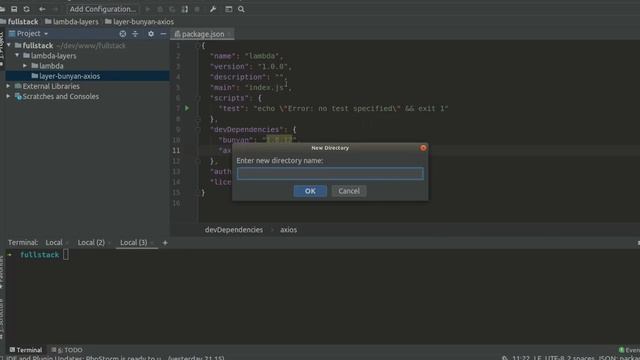Open the TODO tool window tab
This screenshot has height=360, width=640.
[x=67, y=350]
